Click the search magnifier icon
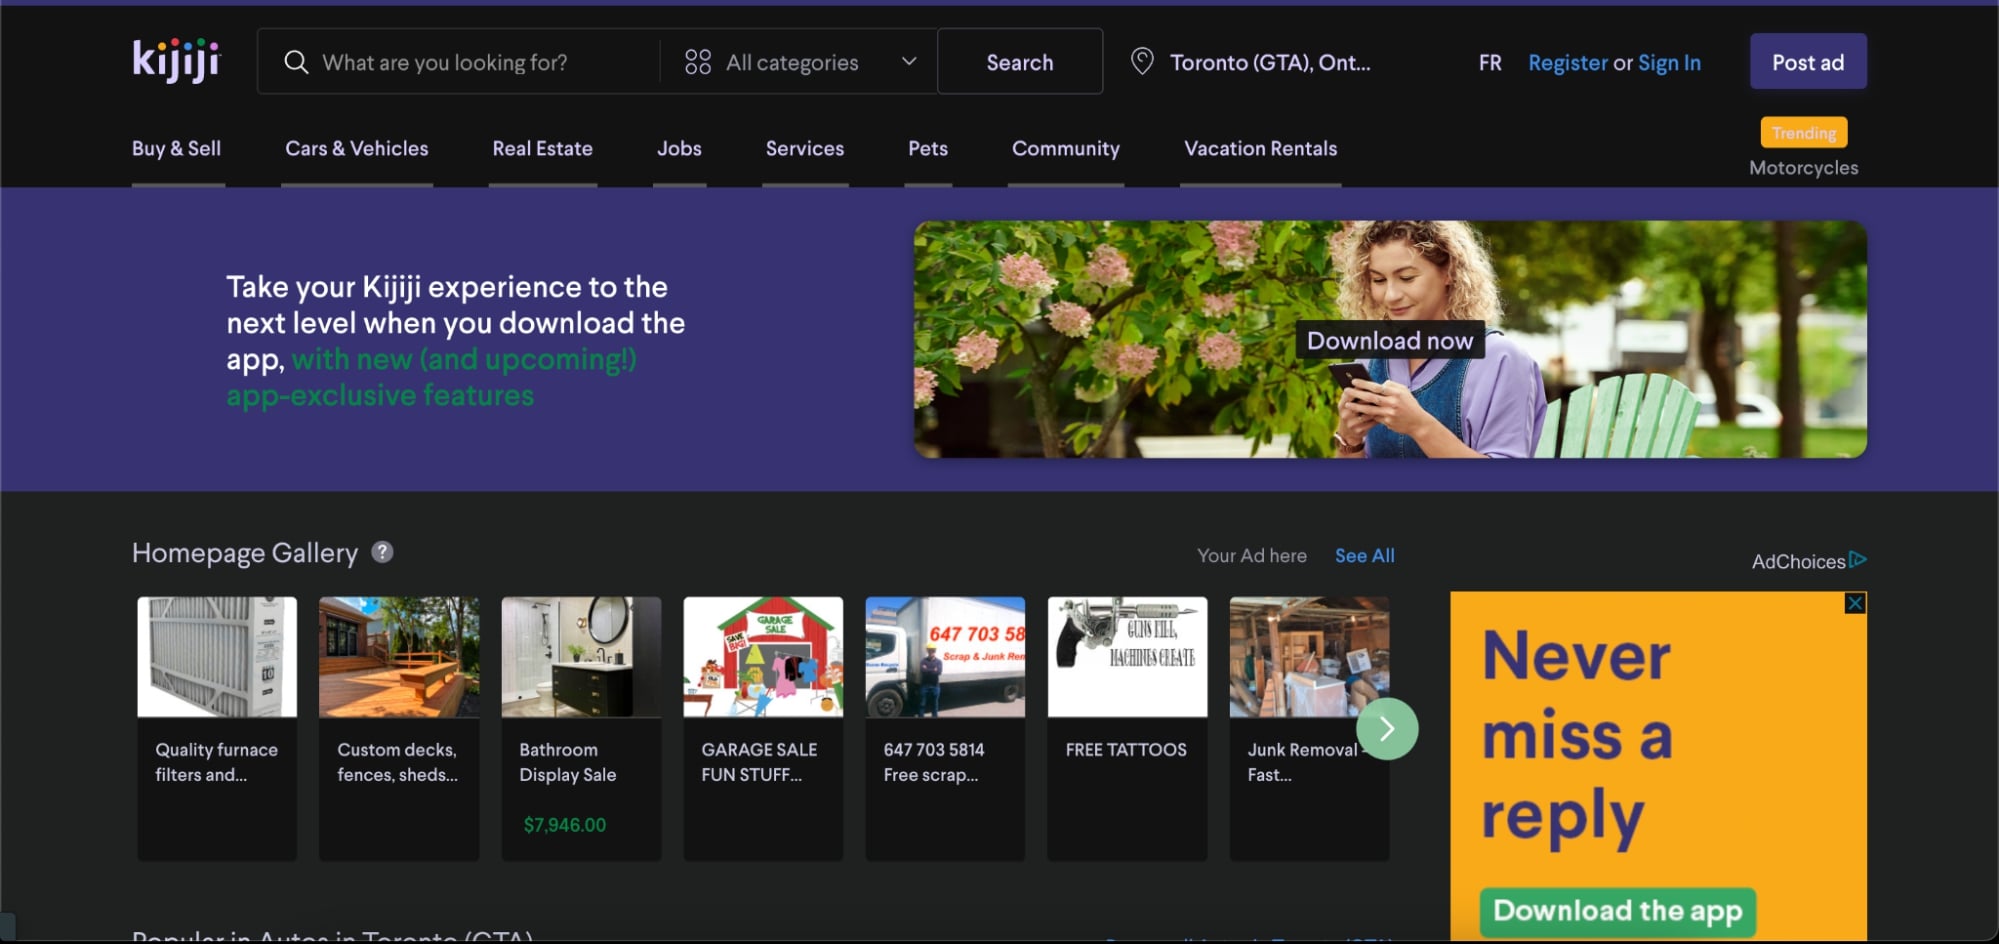The width and height of the screenshot is (1999, 944). (296, 62)
